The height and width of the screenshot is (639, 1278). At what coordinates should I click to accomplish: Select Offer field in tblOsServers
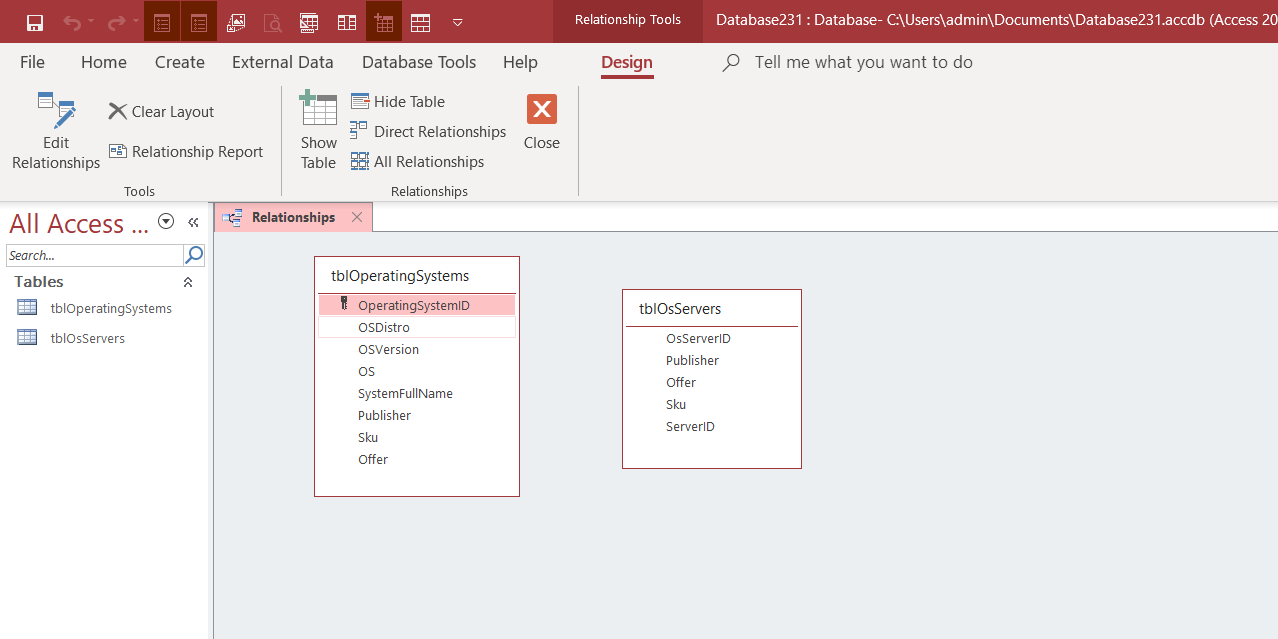click(712, 382)
